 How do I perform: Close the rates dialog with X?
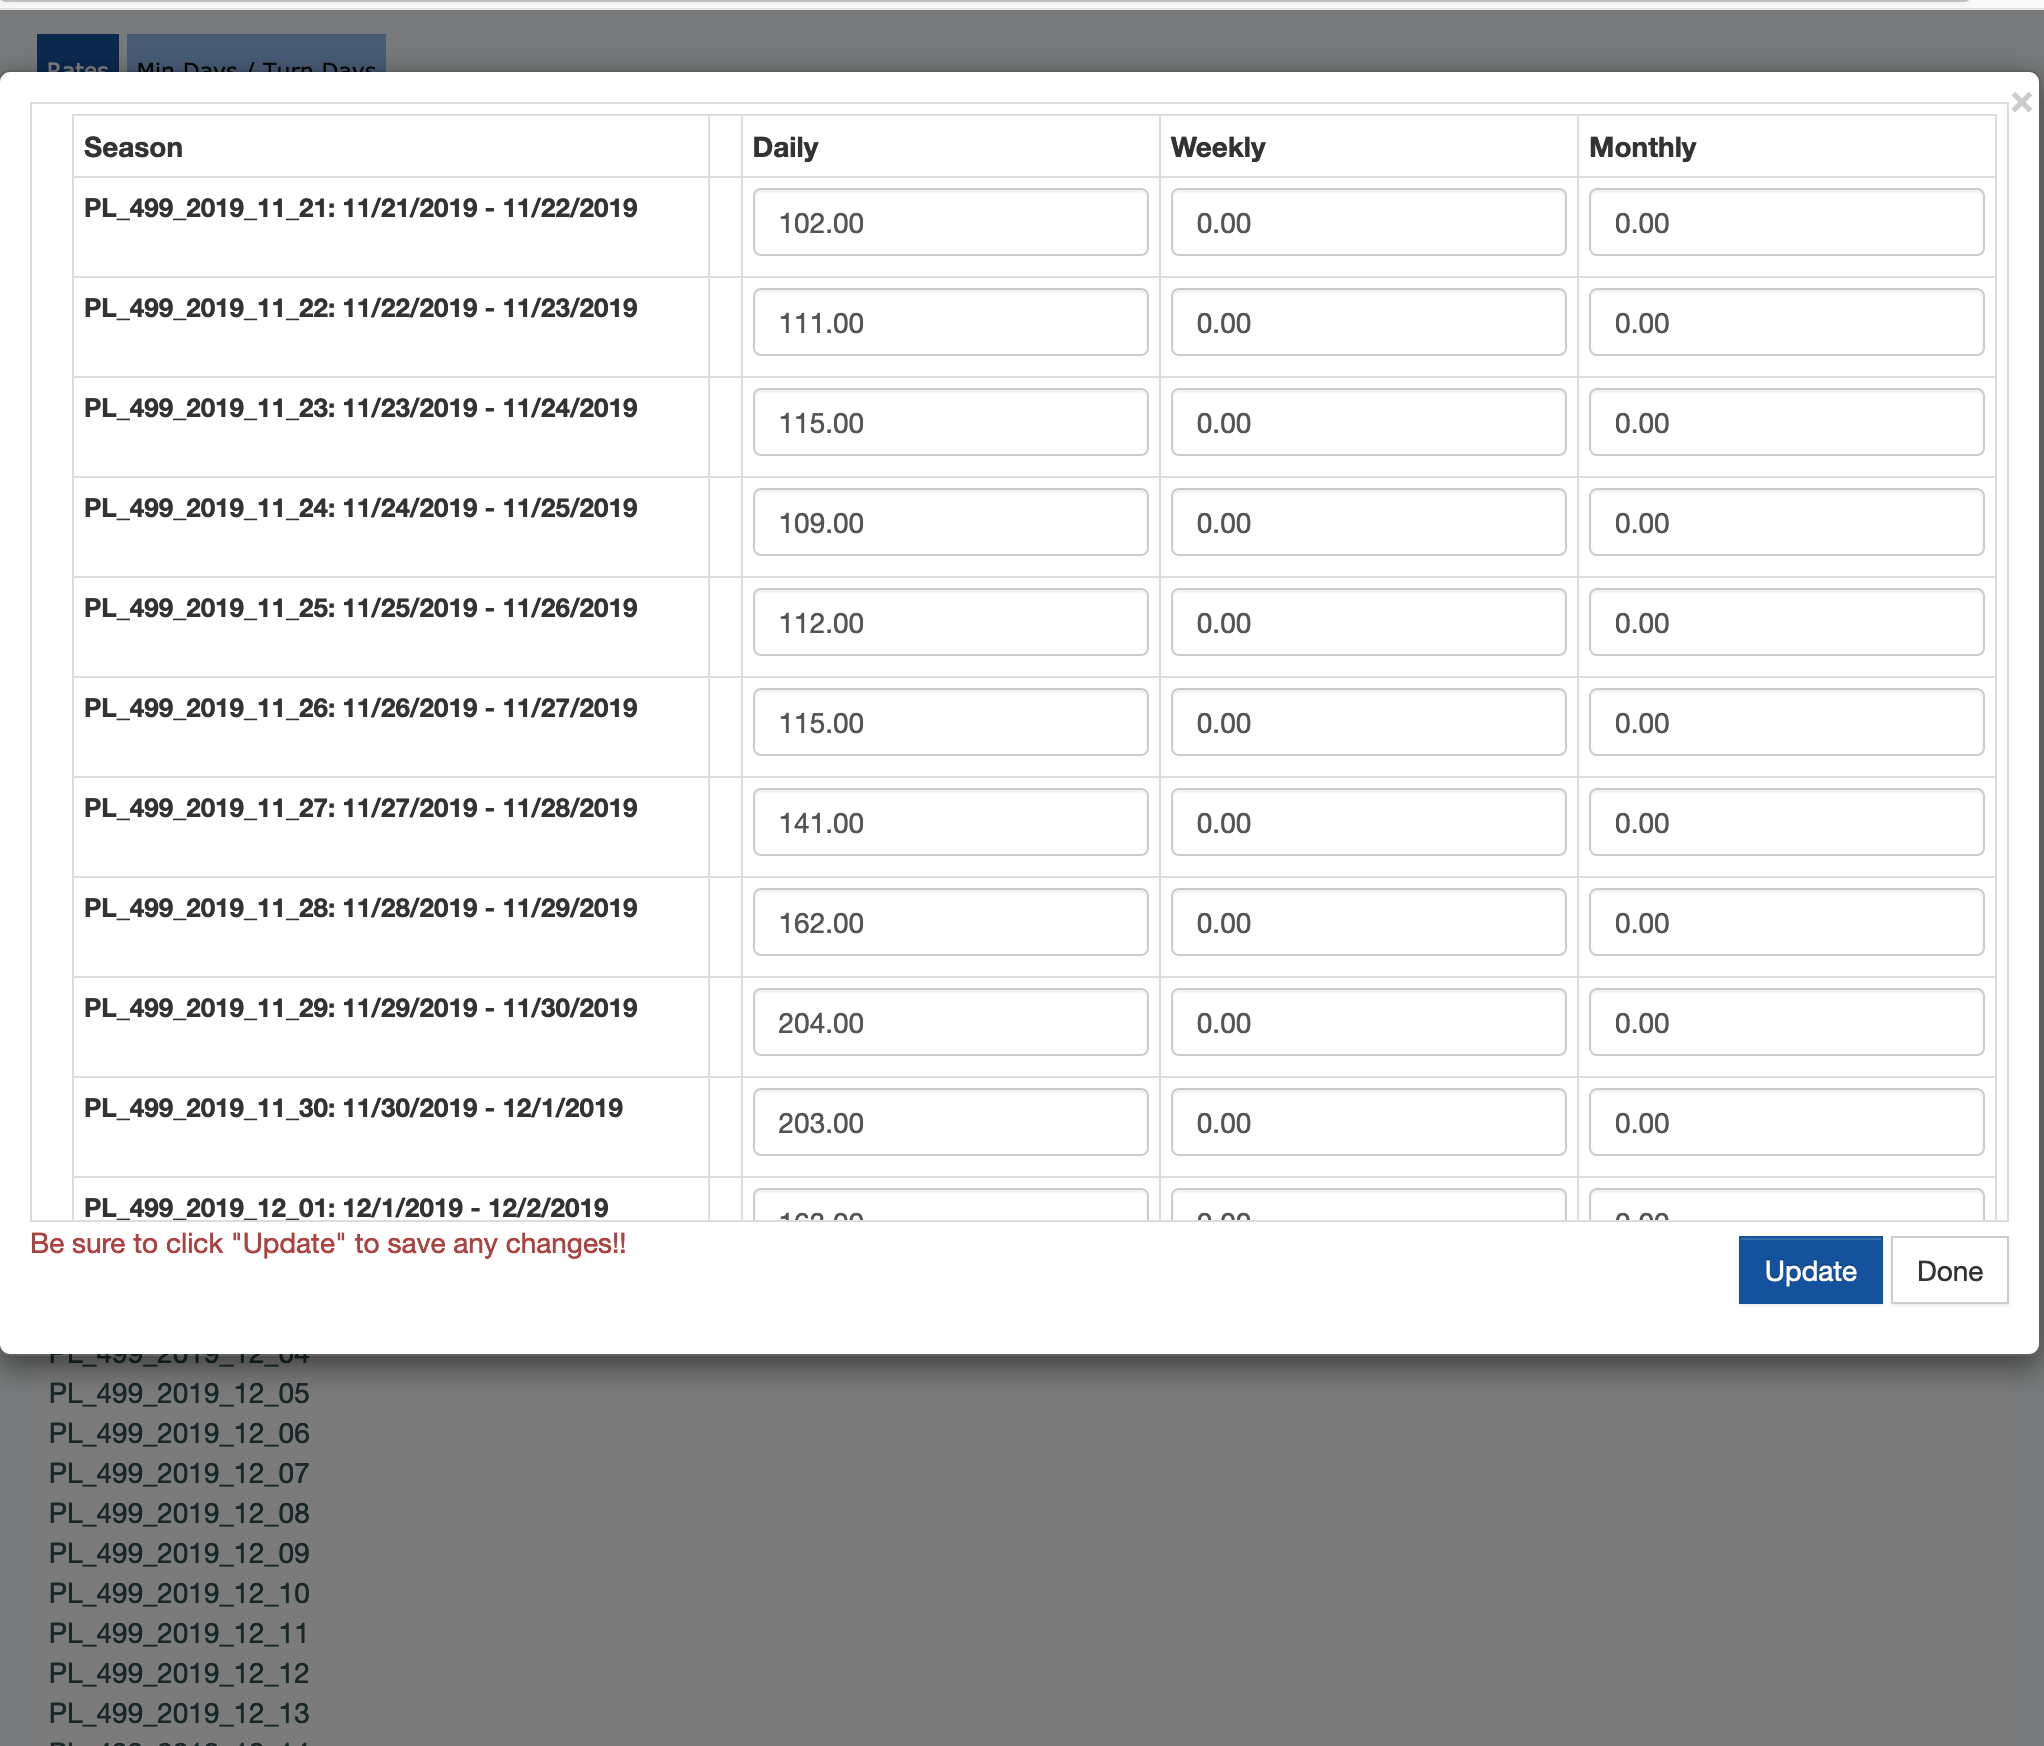(2020, 103)
